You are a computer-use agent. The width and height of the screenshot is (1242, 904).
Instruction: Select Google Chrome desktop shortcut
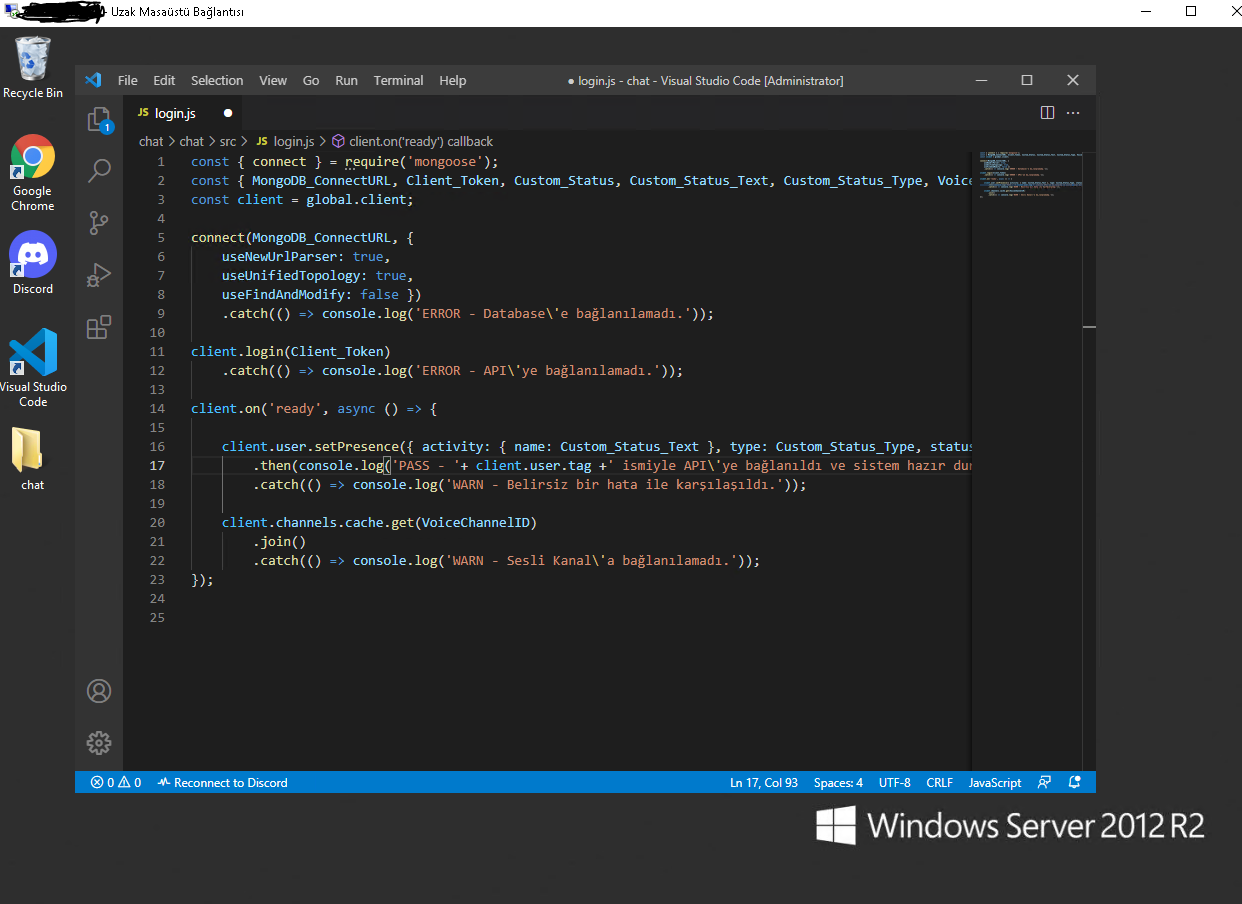pyautogui.click(x=33, y=173)
